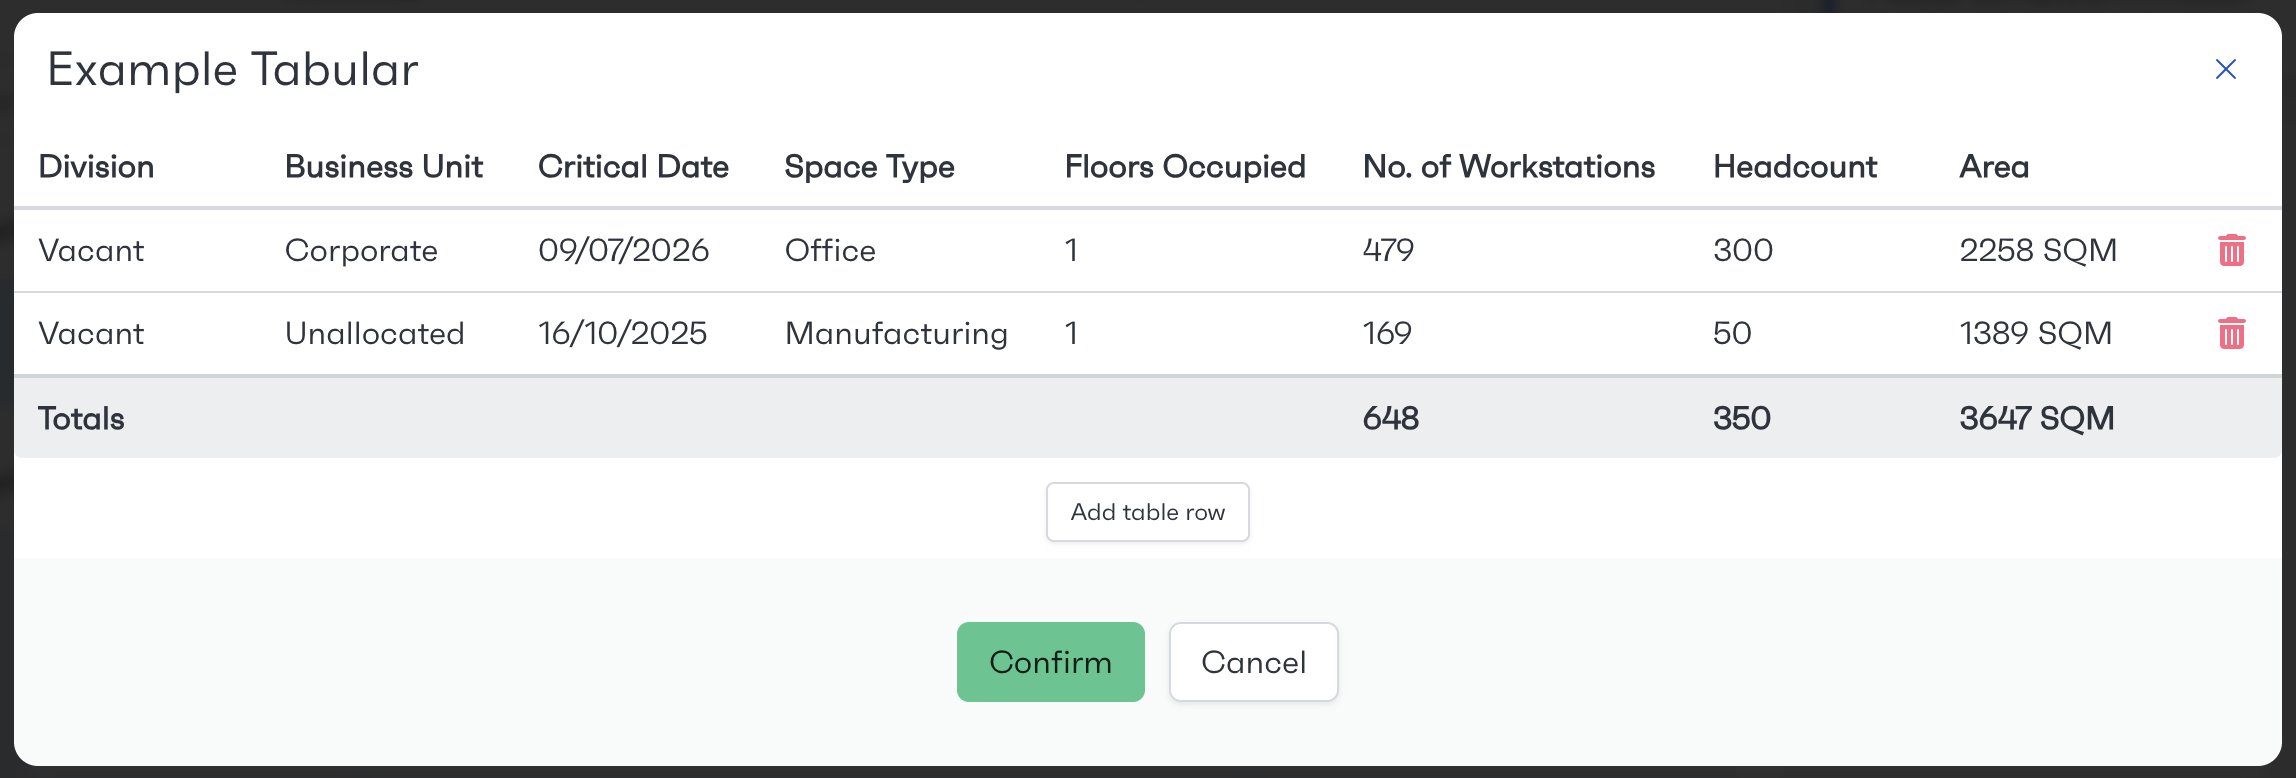Image resolution: width=2296 pixels, height=778 pixels.
Task: Close the Example Tabular dialog
Action: (2225, 69)
